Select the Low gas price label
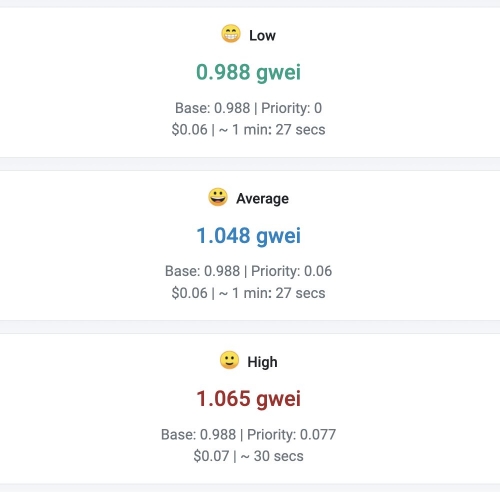 [262, 35]
